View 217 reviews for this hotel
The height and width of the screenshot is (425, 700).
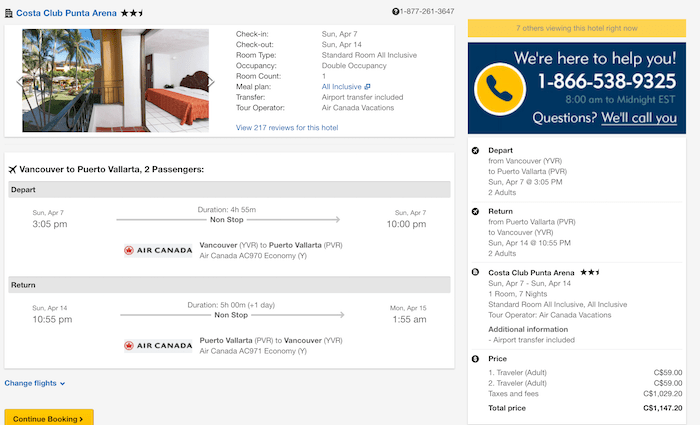tap(287, 128)
